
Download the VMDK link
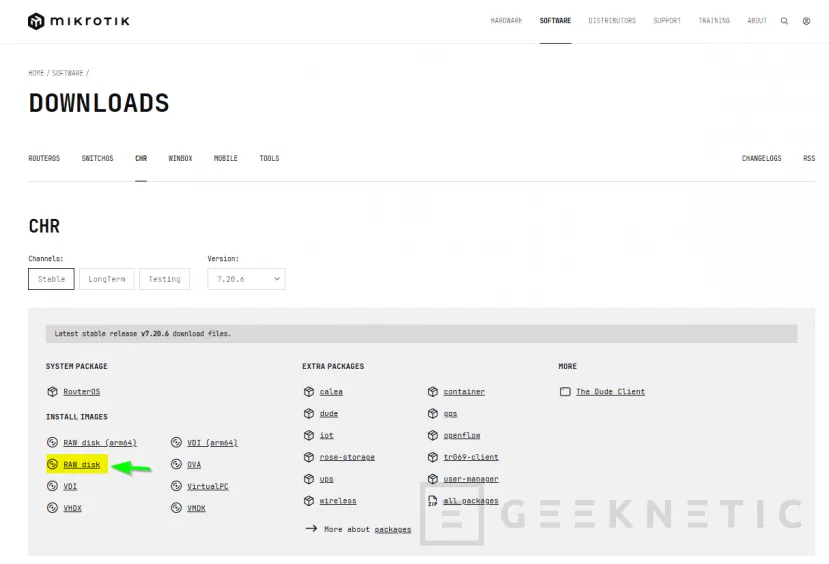tap(196, 508)
